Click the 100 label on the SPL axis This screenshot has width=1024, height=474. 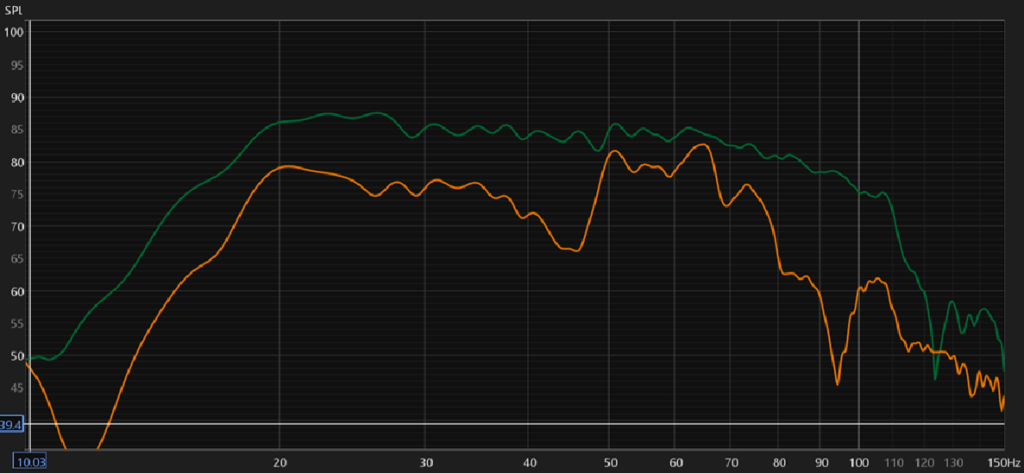point(13,32)
